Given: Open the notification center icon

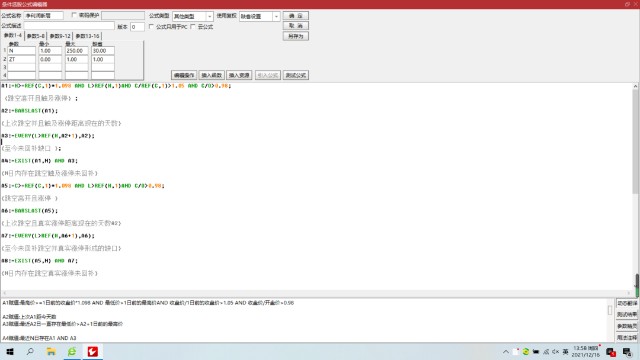Looking at the screenshot, I should pos(627,352).
